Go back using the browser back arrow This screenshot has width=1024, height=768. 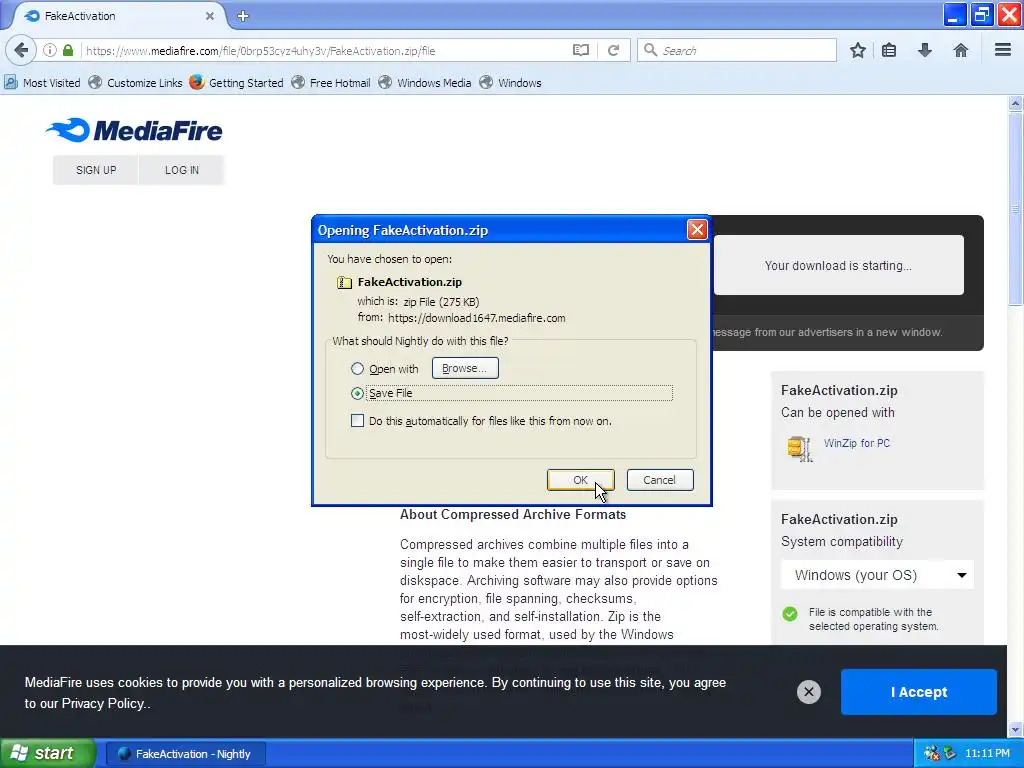point(21,50)
